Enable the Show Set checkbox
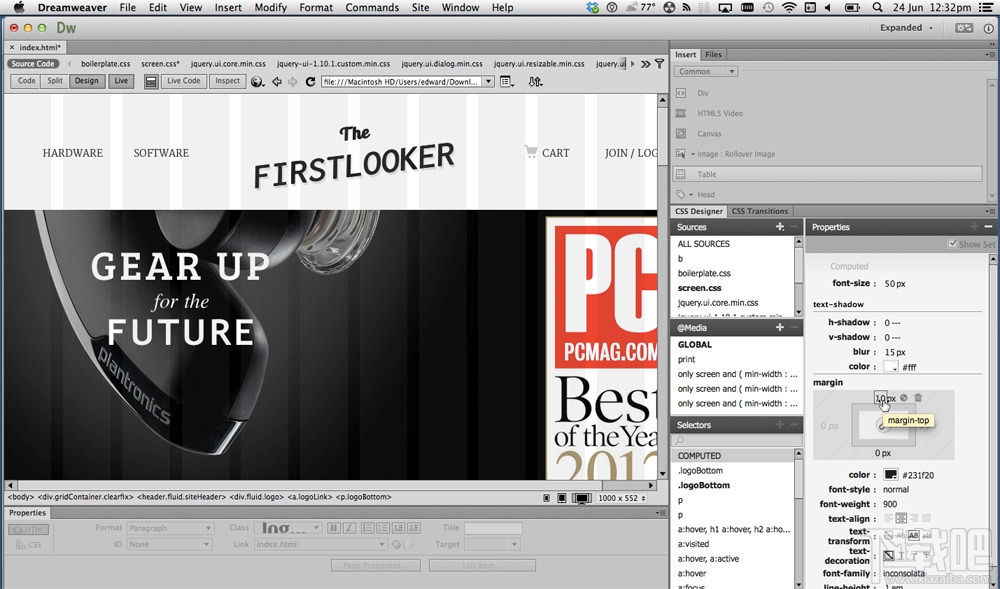This screenshot has width=1000, height=589. pyautogui.click(x=950, y=244)
